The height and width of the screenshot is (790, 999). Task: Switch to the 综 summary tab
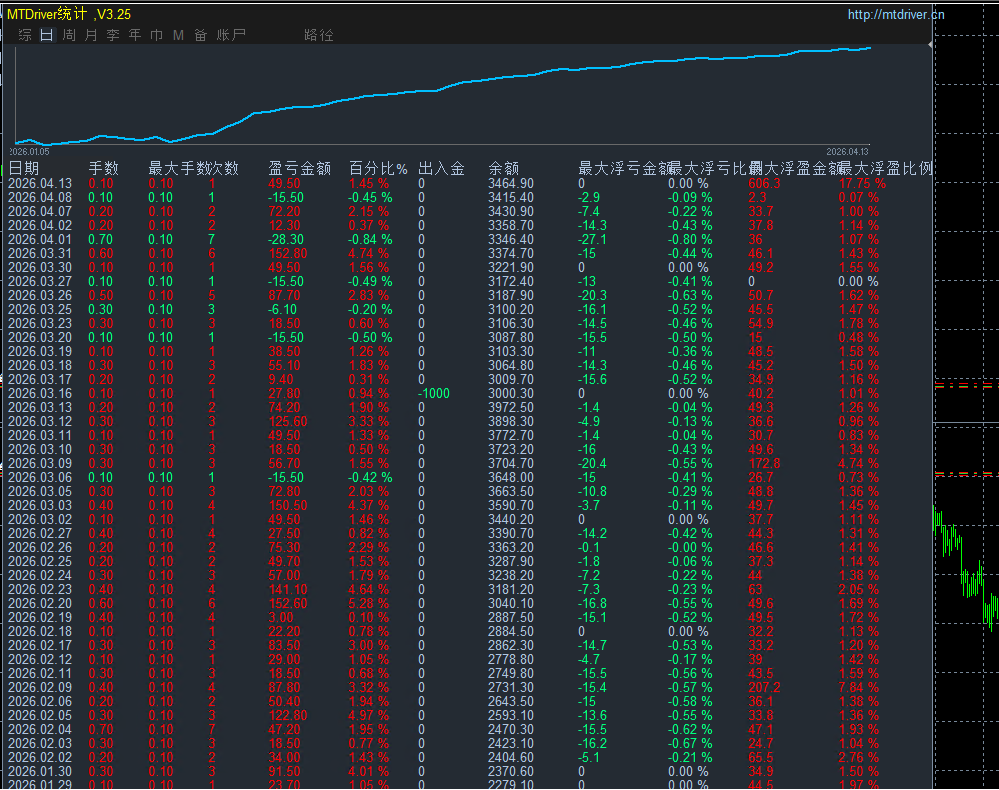click(x=25, y=35)
